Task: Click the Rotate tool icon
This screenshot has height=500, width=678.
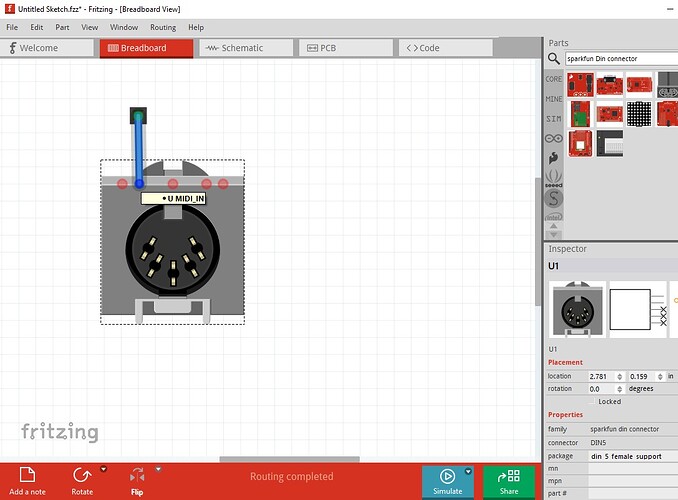Action: click(82, 475)
